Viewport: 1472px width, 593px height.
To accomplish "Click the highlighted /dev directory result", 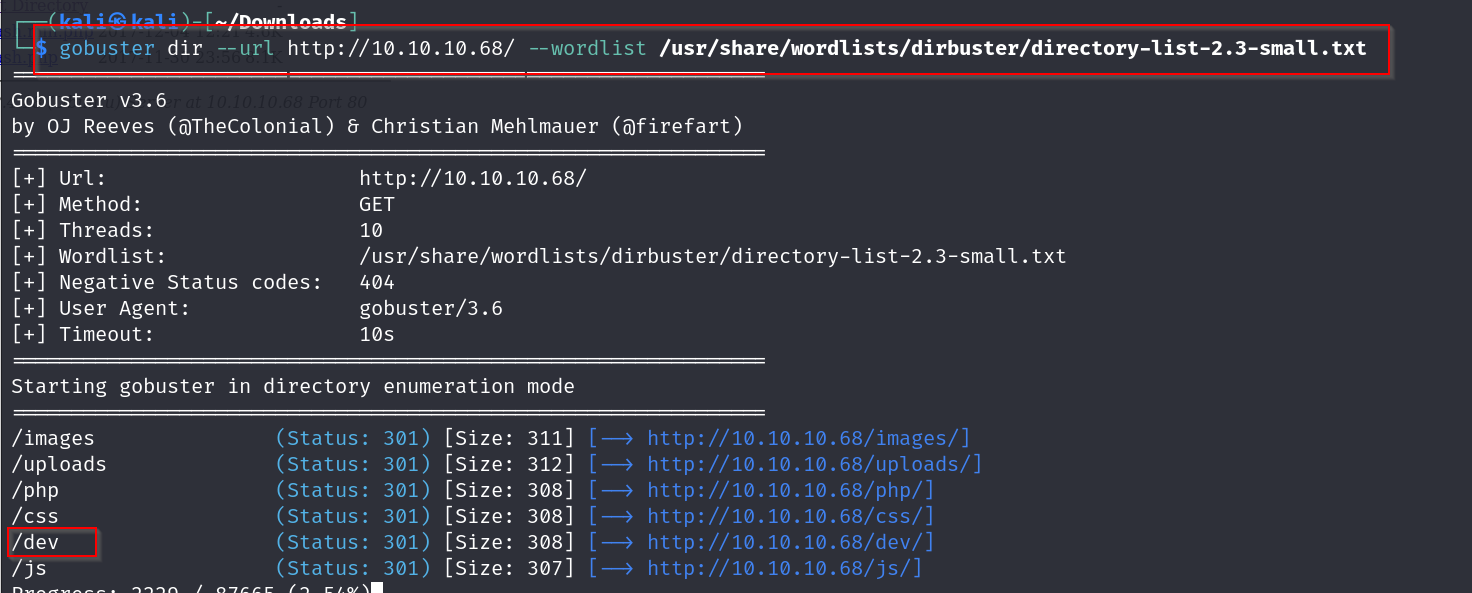I will click(36, 542).
